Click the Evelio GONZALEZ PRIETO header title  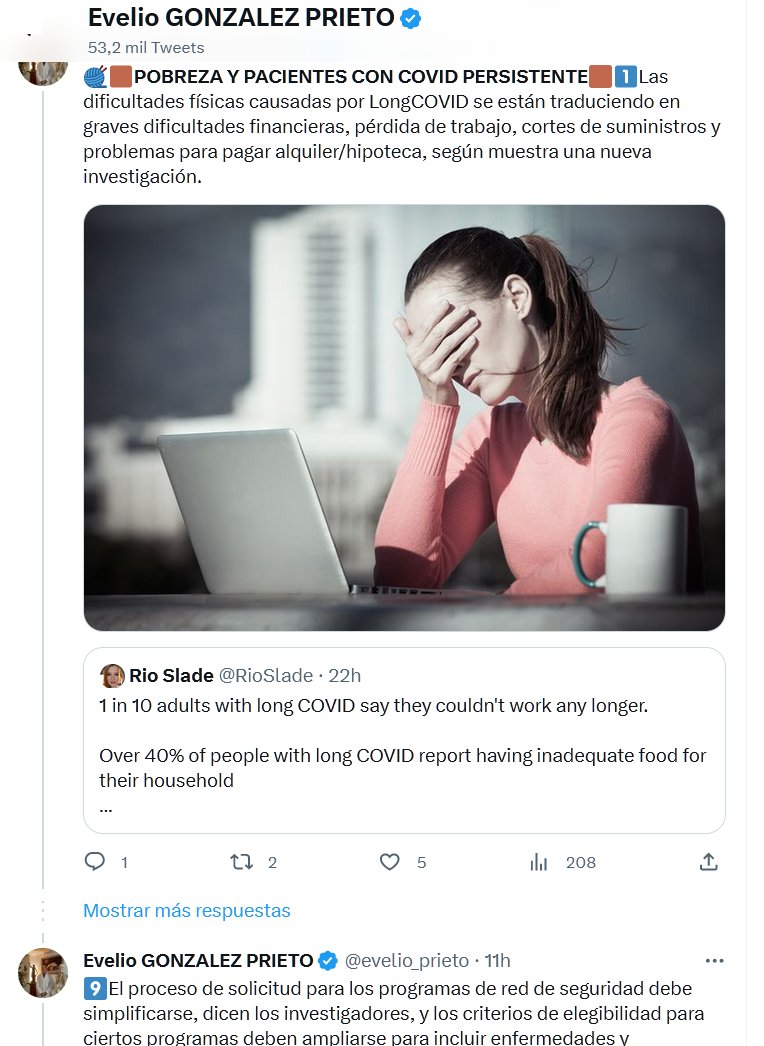tap(242, 17)
